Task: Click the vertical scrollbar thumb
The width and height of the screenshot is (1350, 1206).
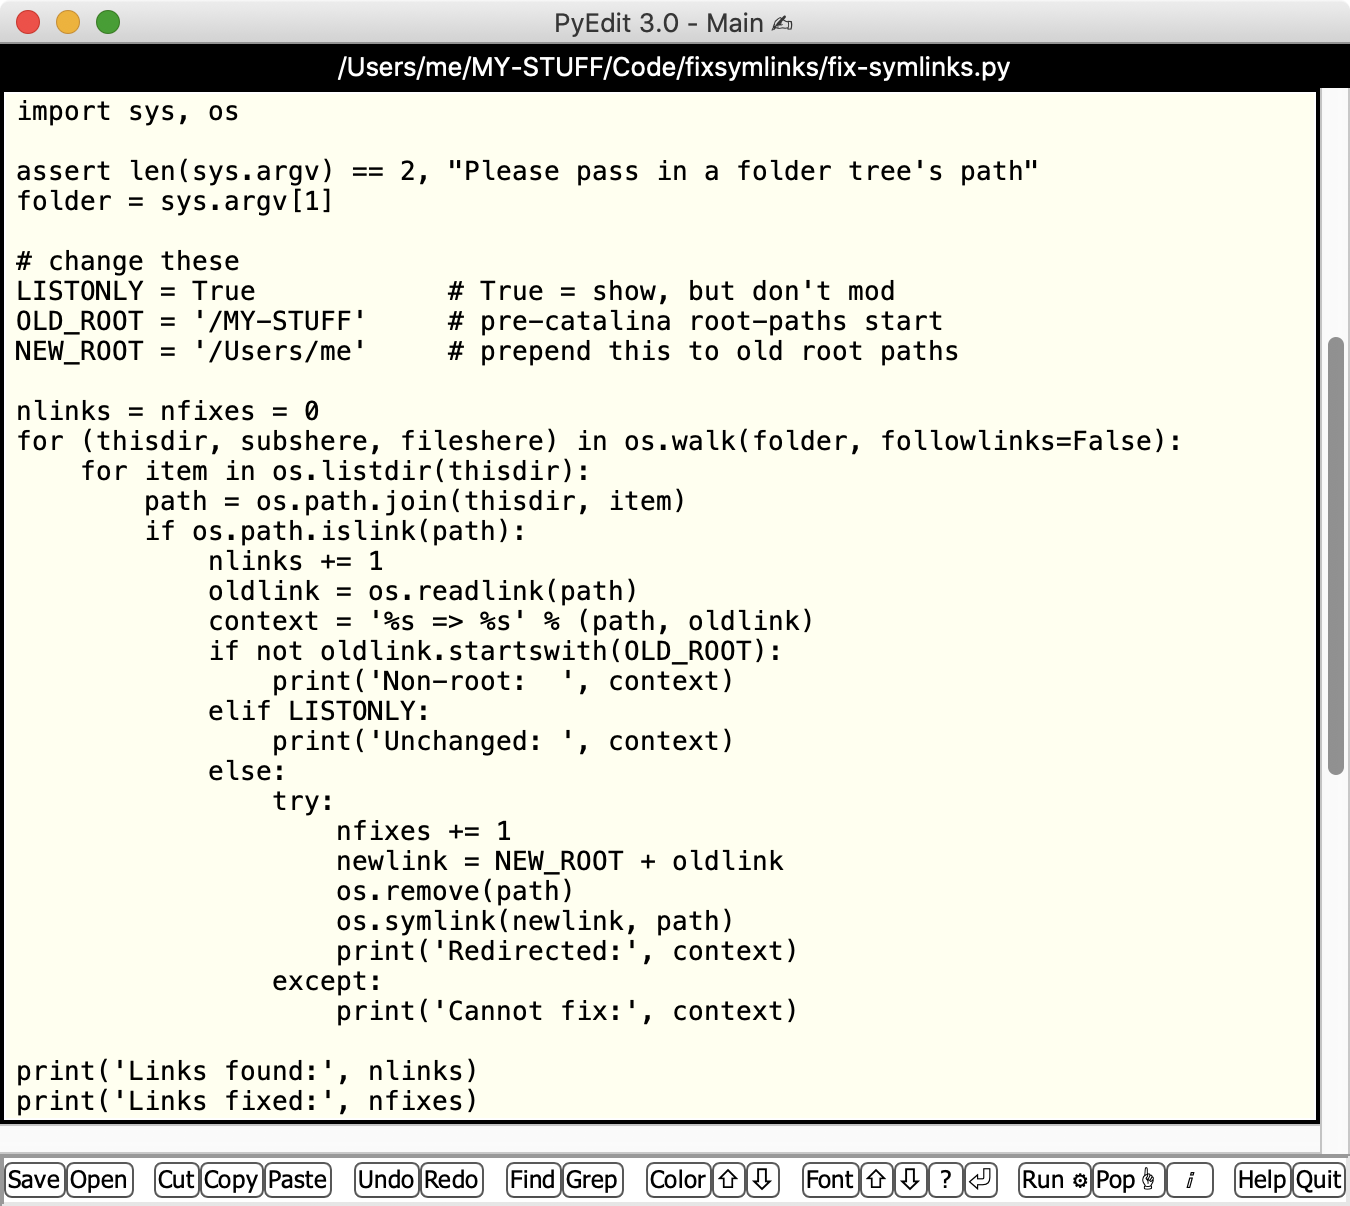Action: coord(1335,556)
